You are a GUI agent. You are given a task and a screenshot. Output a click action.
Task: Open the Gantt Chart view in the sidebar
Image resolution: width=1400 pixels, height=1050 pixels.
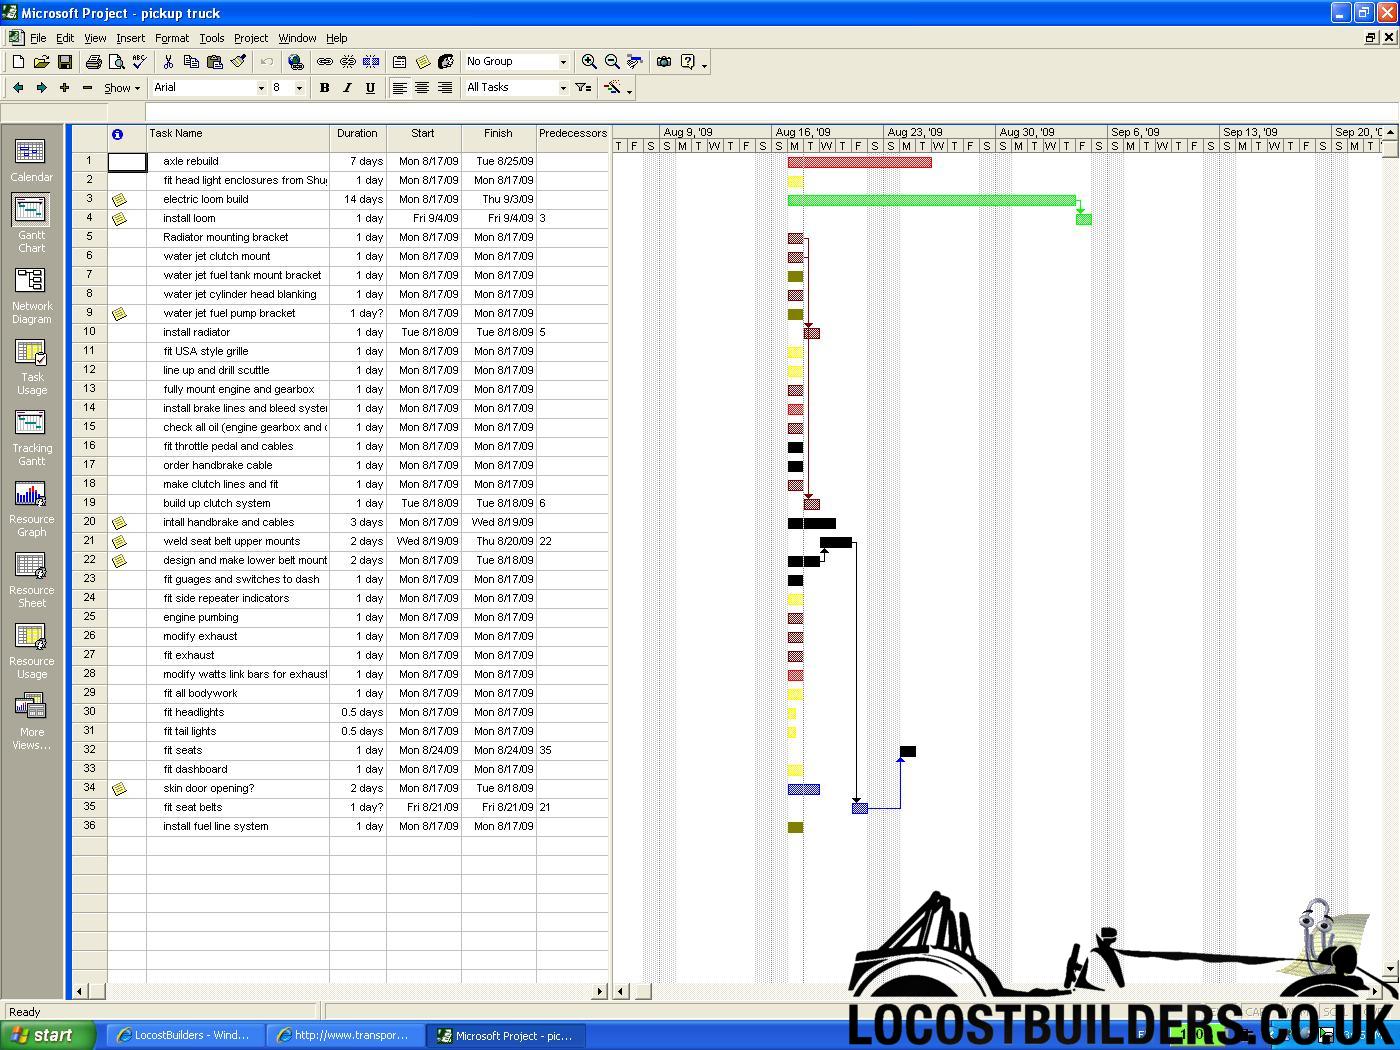pos(31,222)
